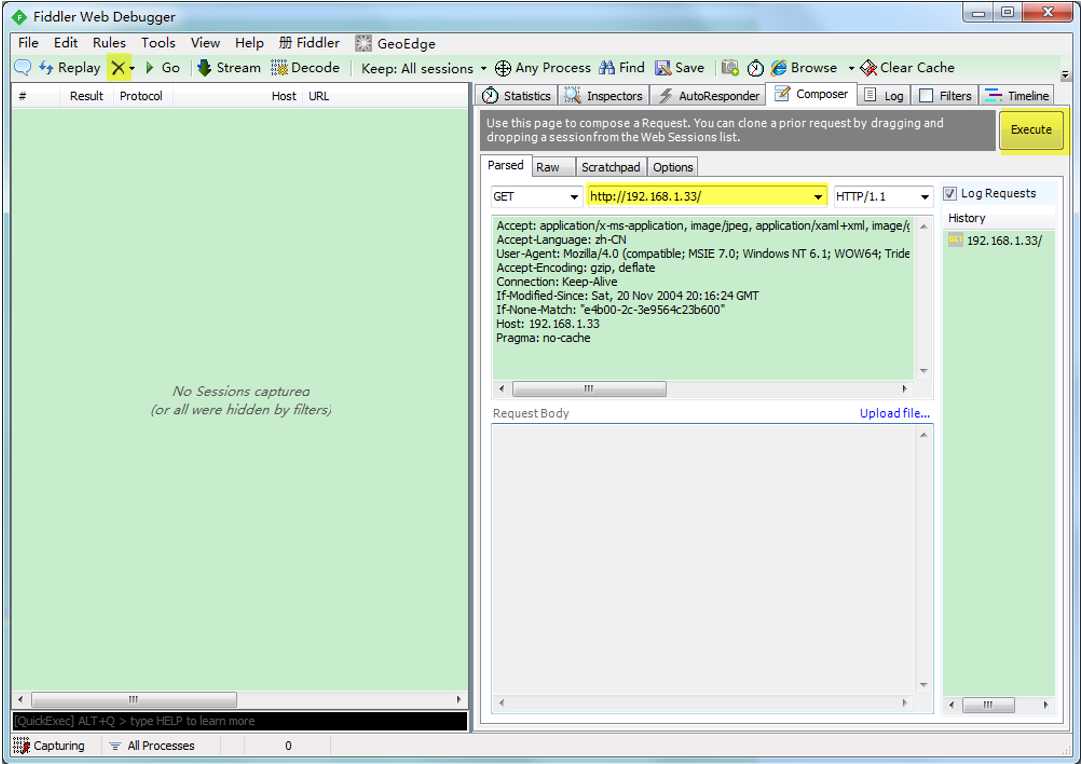This screenshot has height=764, width=1081.
Task: Open the Tools menu
Action: 159,43
